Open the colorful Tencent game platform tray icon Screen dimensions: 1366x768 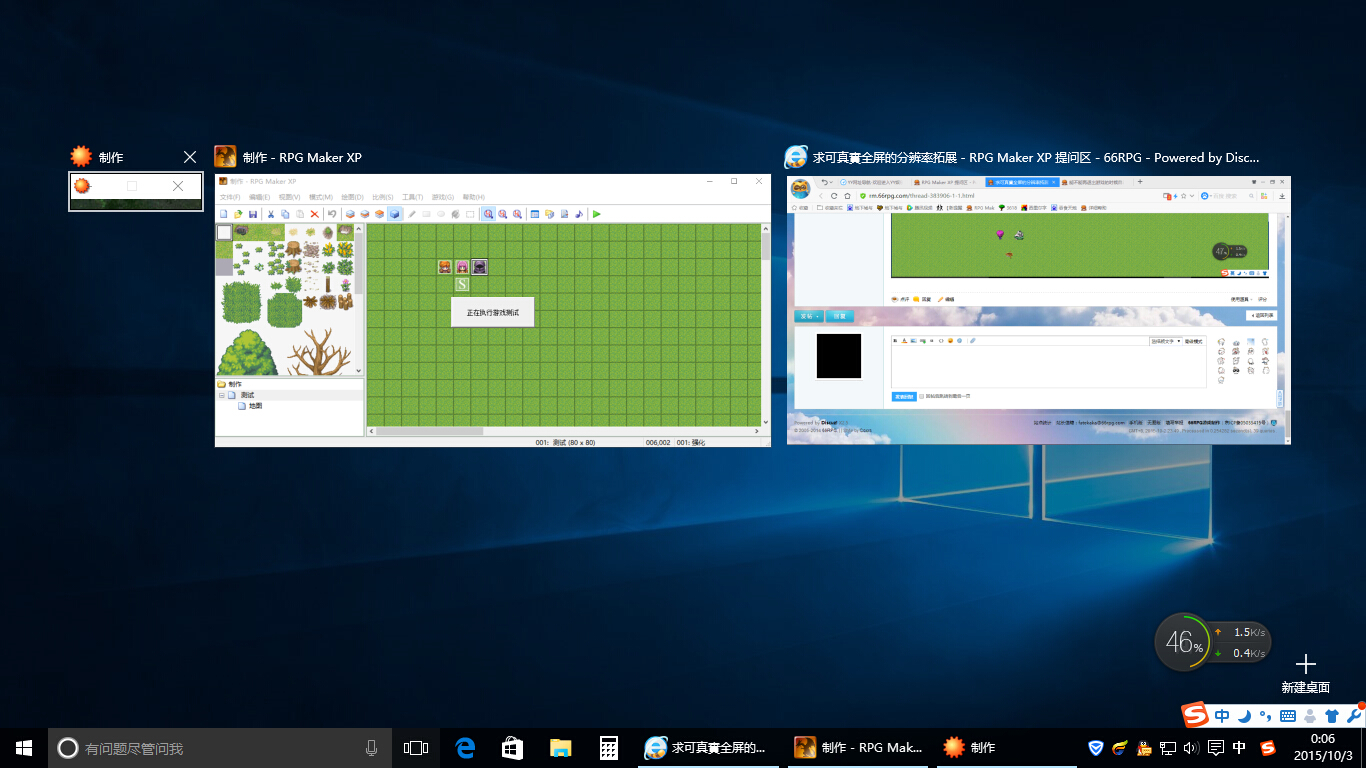click(x=1120, y=747)
